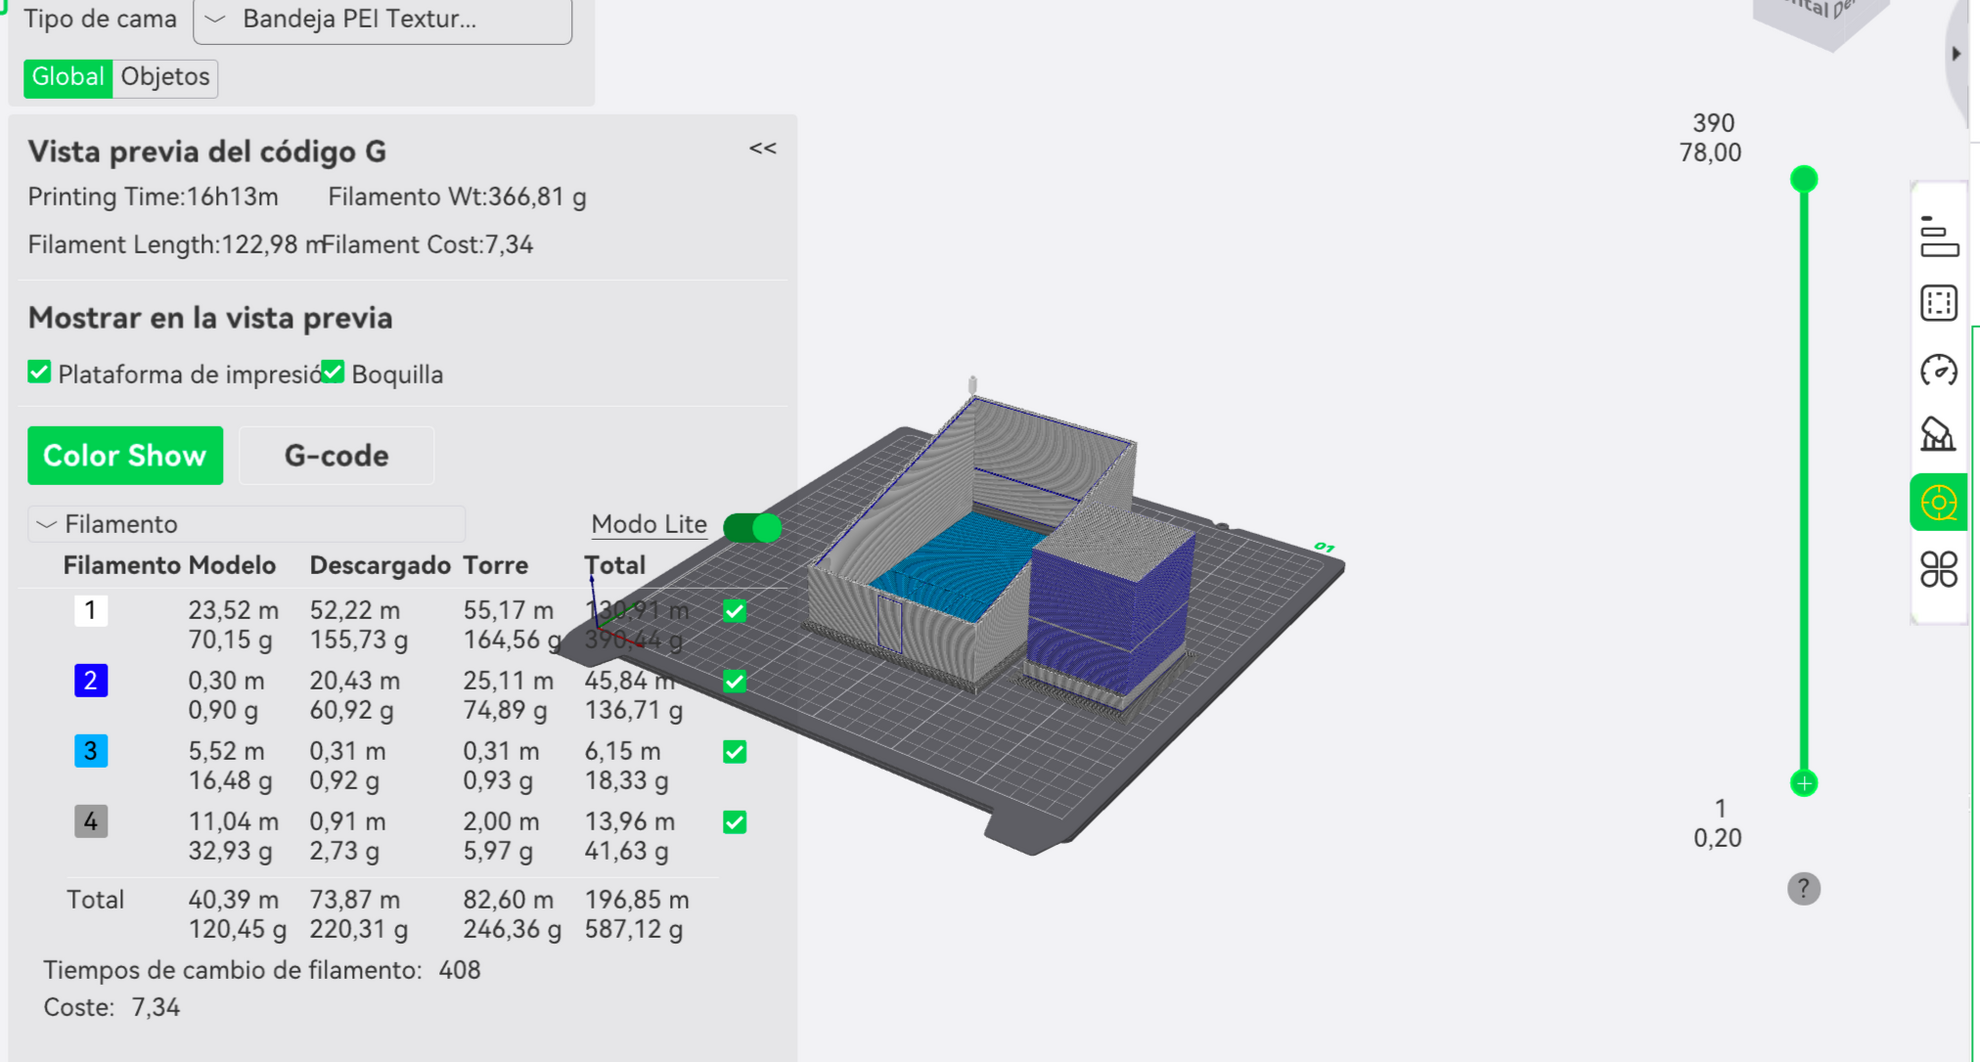The height and width of the screenshot is (1062, 1980).
Task: Switch to the Objetos tab
Action: pyautogui.click(x=165, y=77)
